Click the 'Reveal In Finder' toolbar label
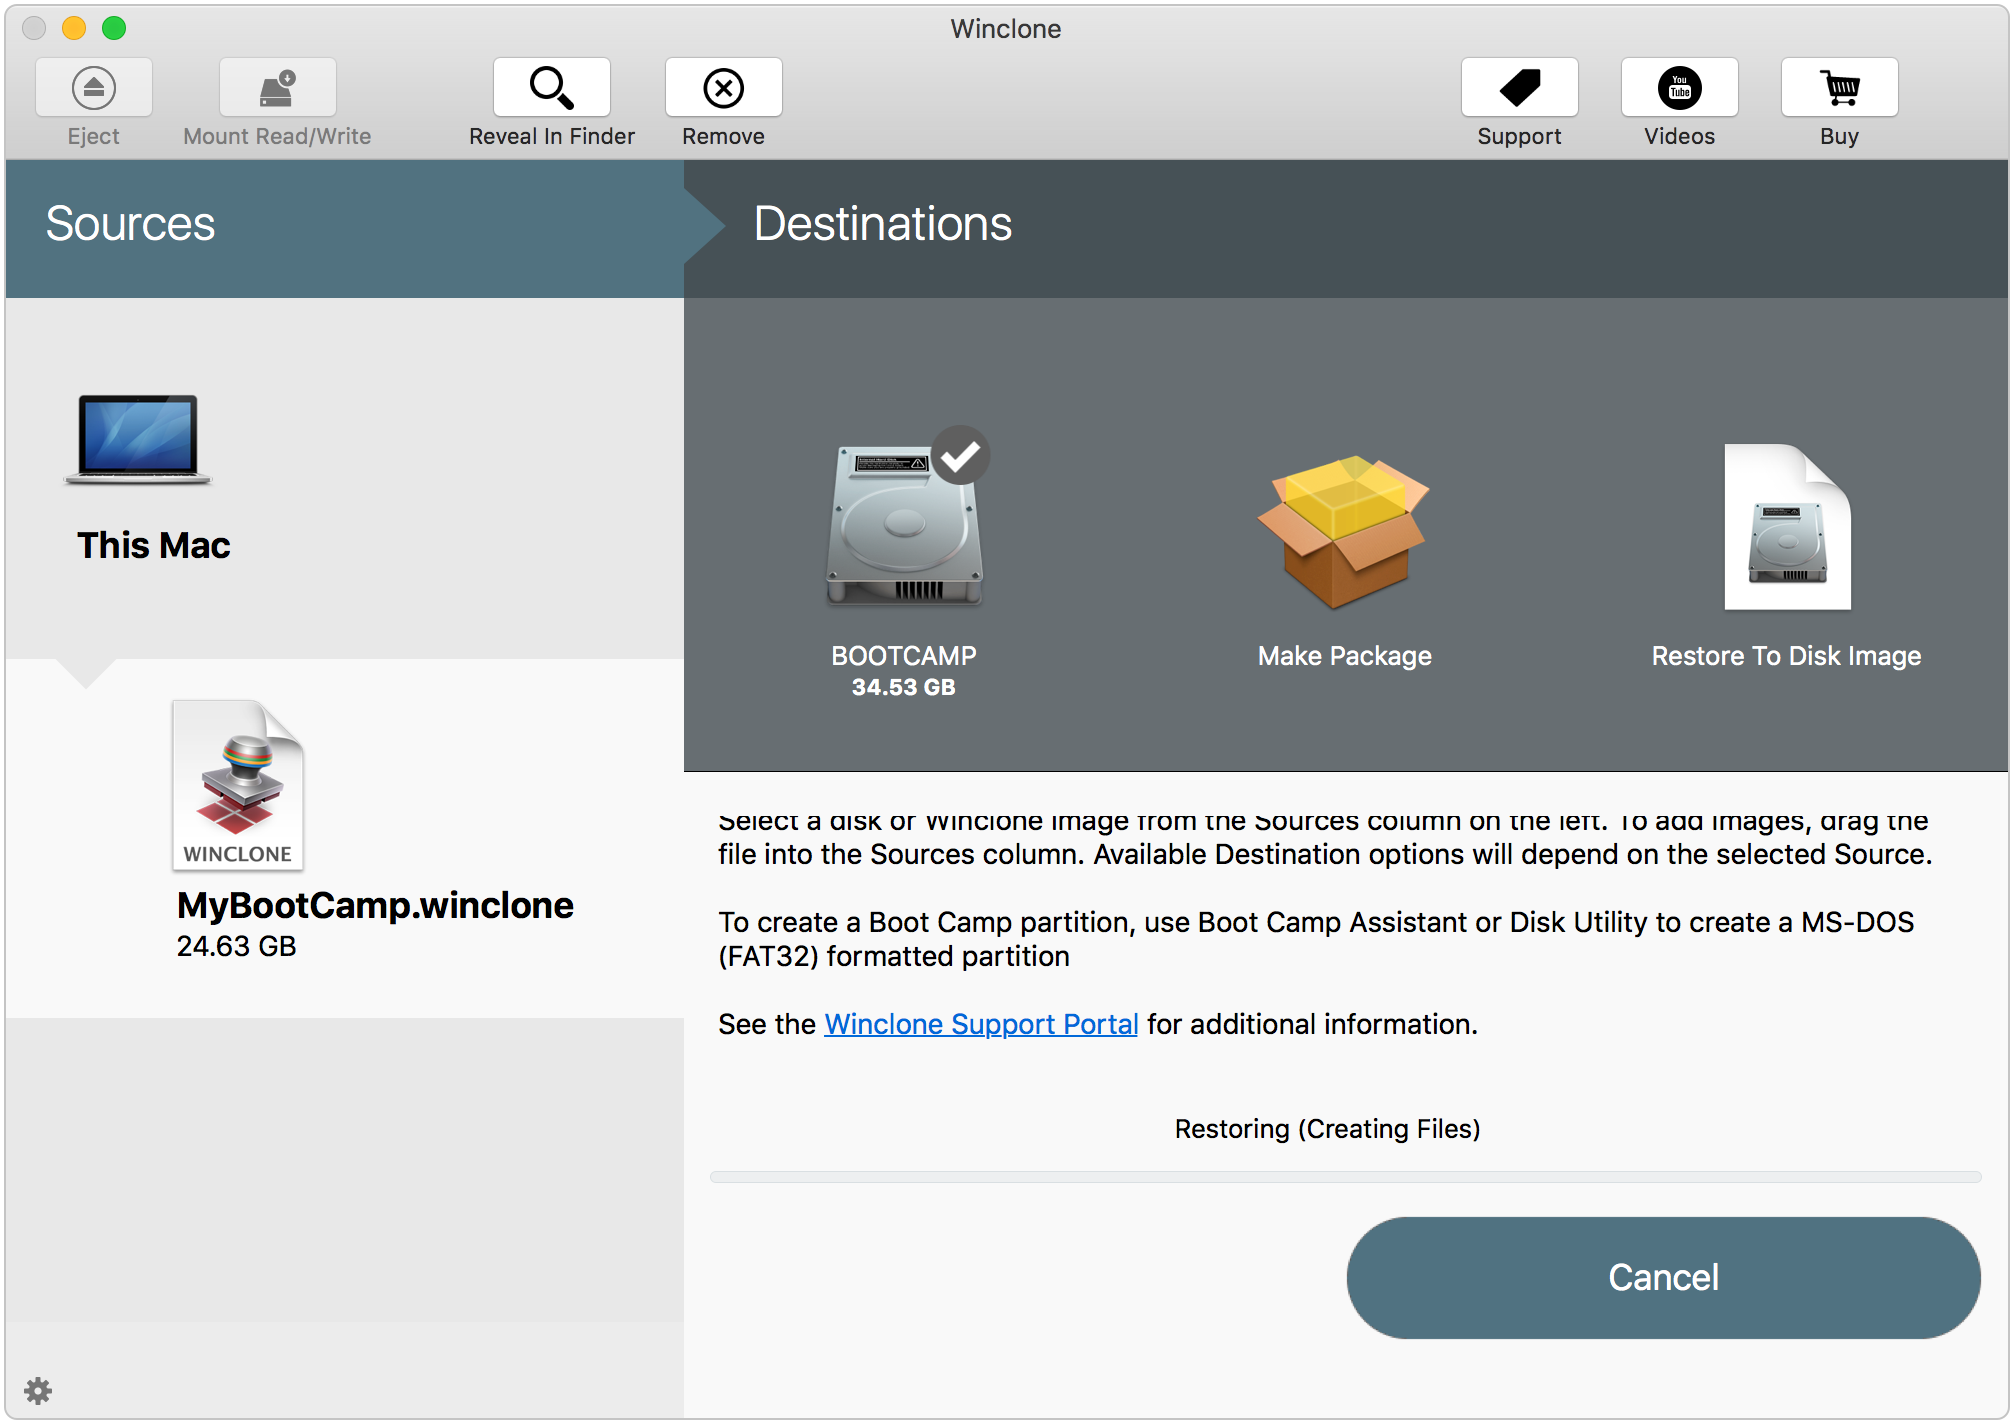Screen dimensions: 2014x1424 tap(552, 136)
